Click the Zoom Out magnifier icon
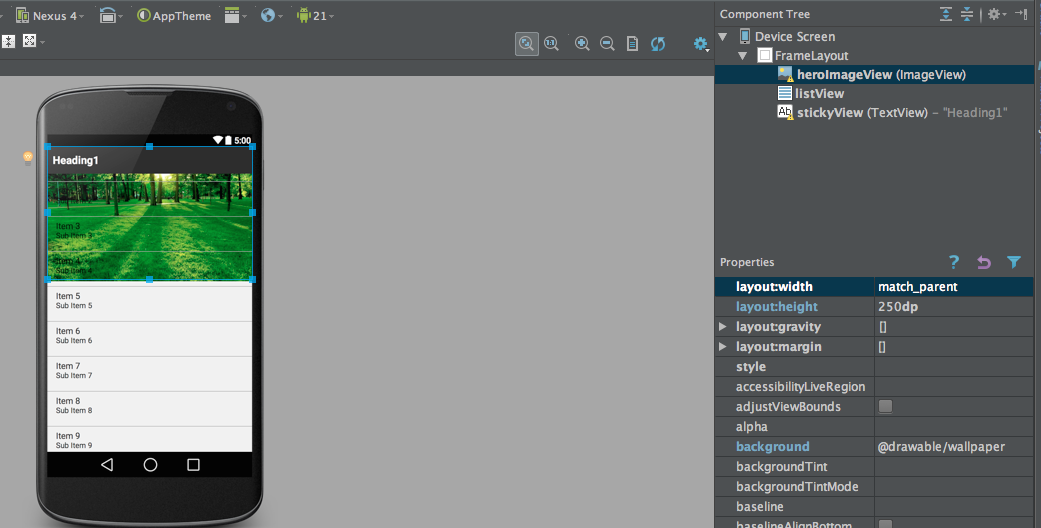Viewport: 1041px width, 528px height. tap(607, 44)
